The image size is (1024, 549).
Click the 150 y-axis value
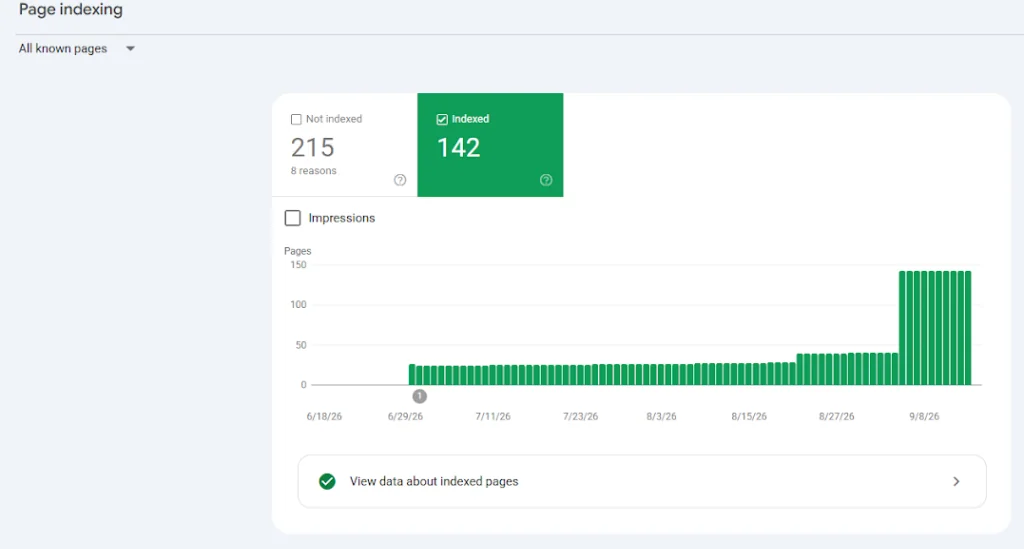[x=298, y=265]
